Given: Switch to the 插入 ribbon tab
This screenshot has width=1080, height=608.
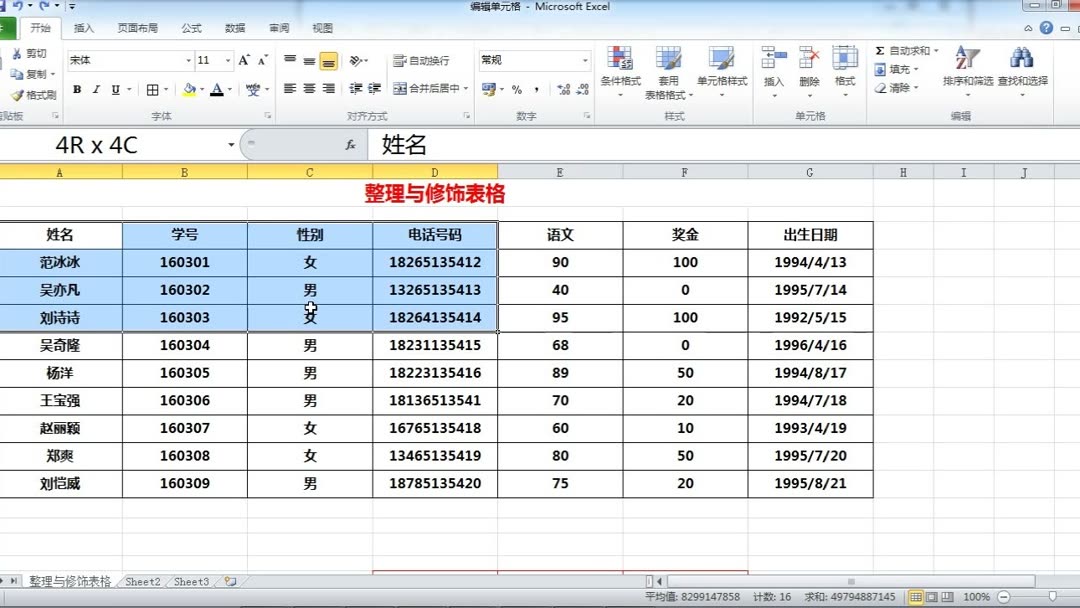Looking at the screenshot, I should pyautogui.click(x=84, y=28).
